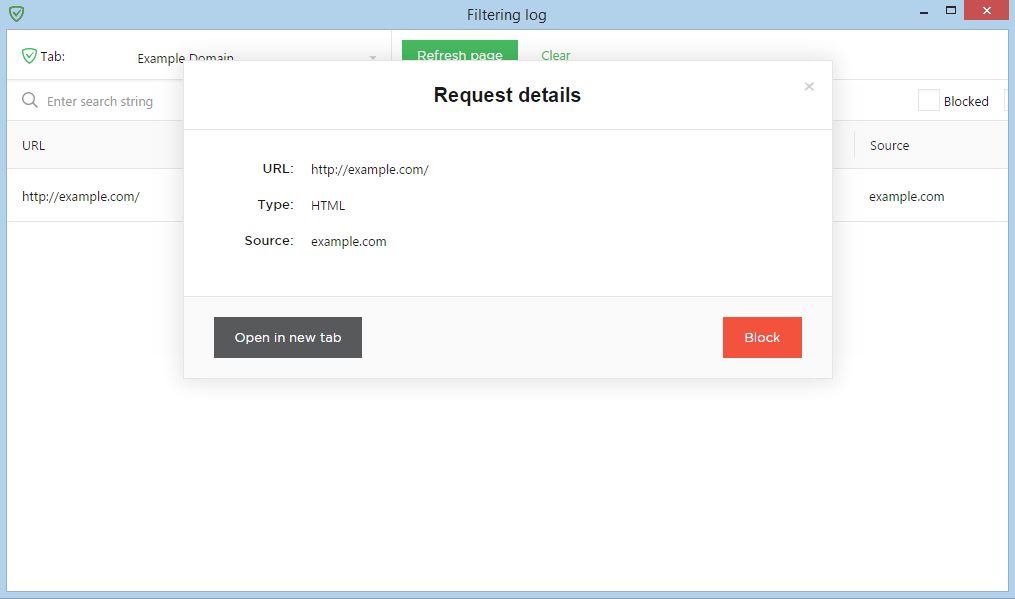Close the Filtering log window

pyautogui.click(x=986, y=10)
